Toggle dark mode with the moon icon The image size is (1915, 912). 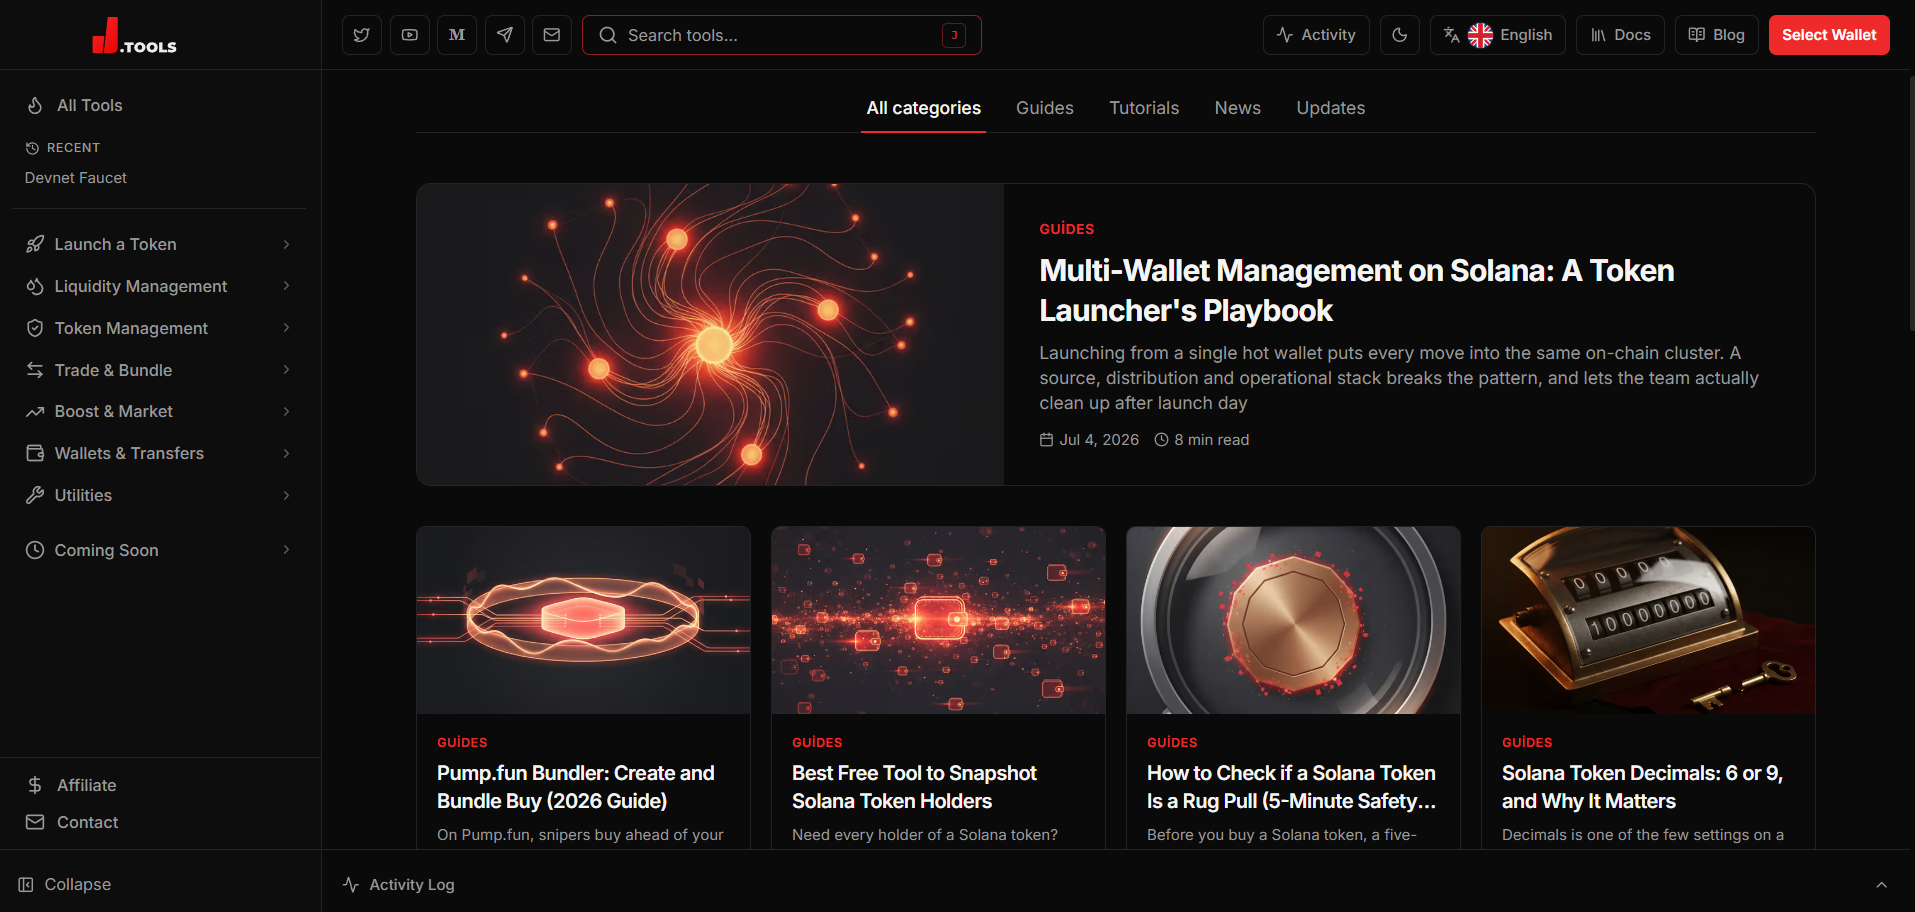(1400, 35)
